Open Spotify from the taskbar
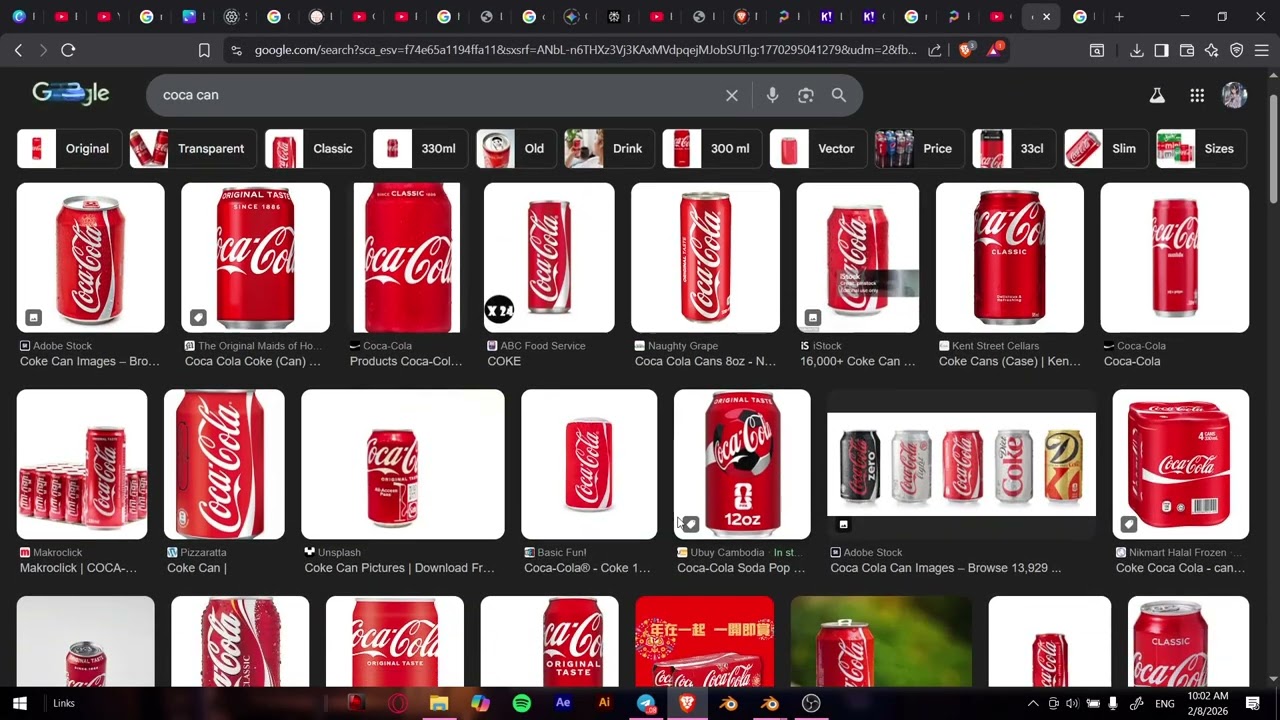Viewport: 1280px width, 720px height. coord(522,703)
